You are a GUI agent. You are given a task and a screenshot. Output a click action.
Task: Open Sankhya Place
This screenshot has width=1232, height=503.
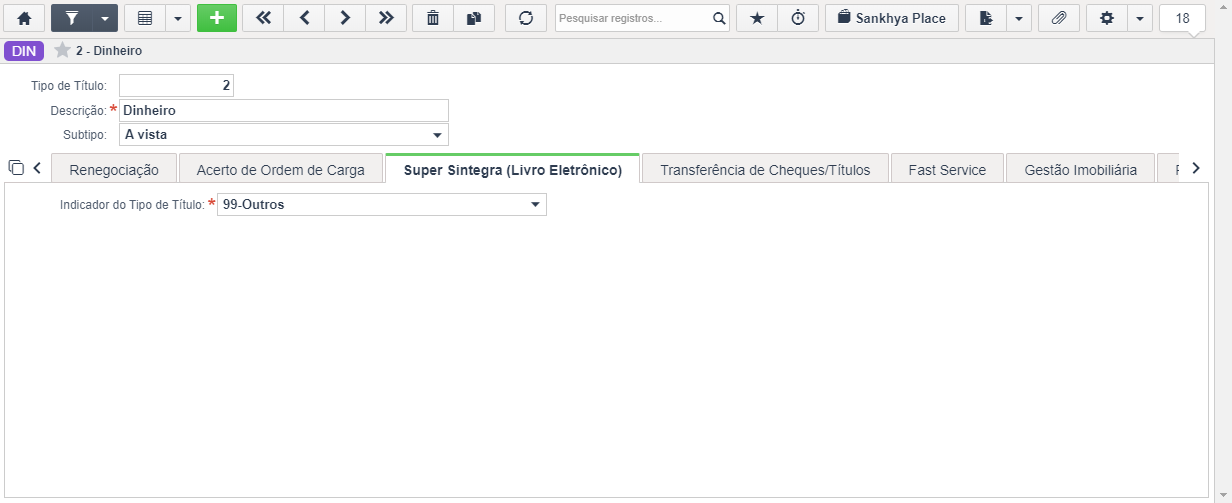tap(892, 18)
